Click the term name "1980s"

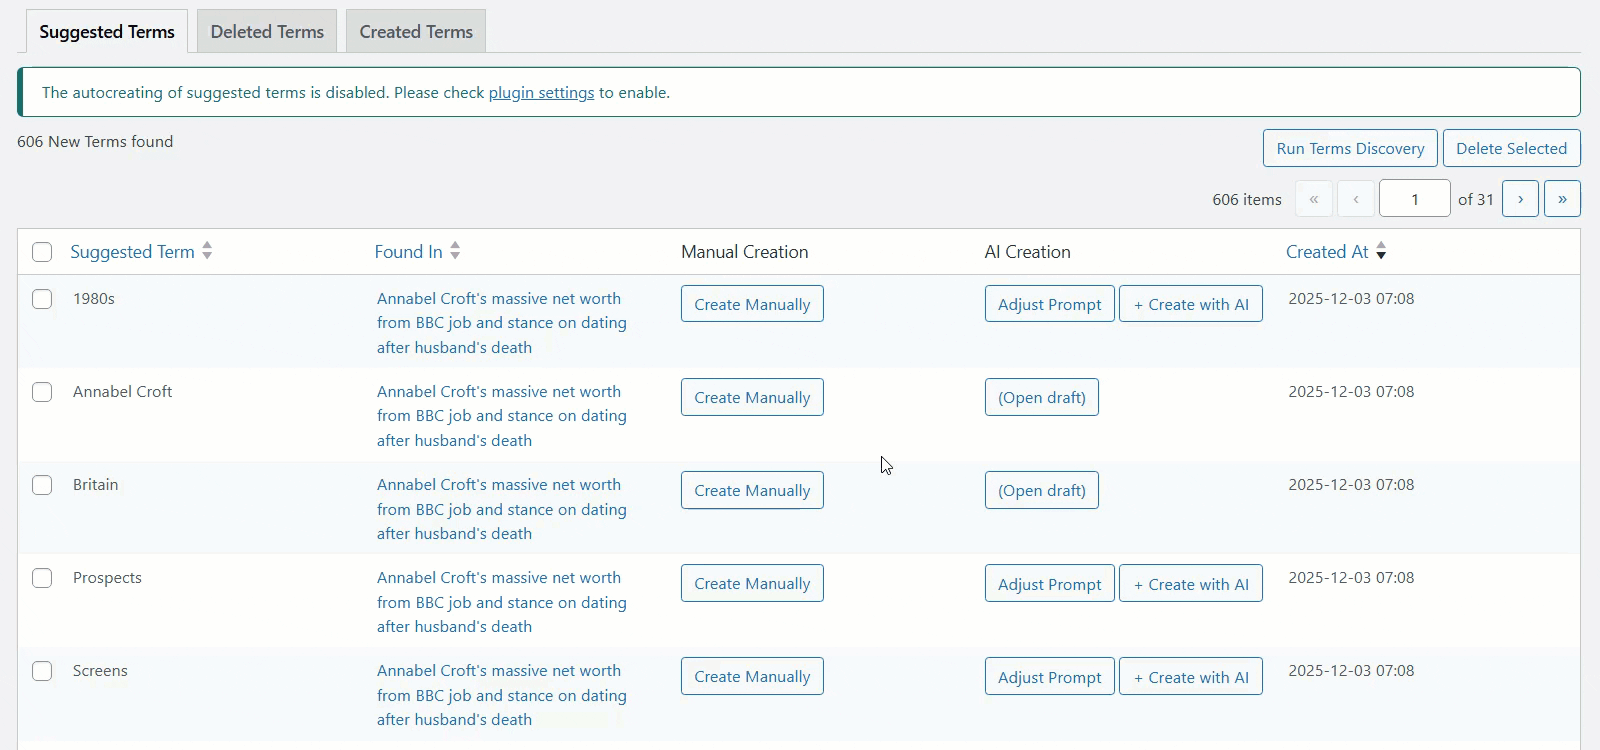94,299
